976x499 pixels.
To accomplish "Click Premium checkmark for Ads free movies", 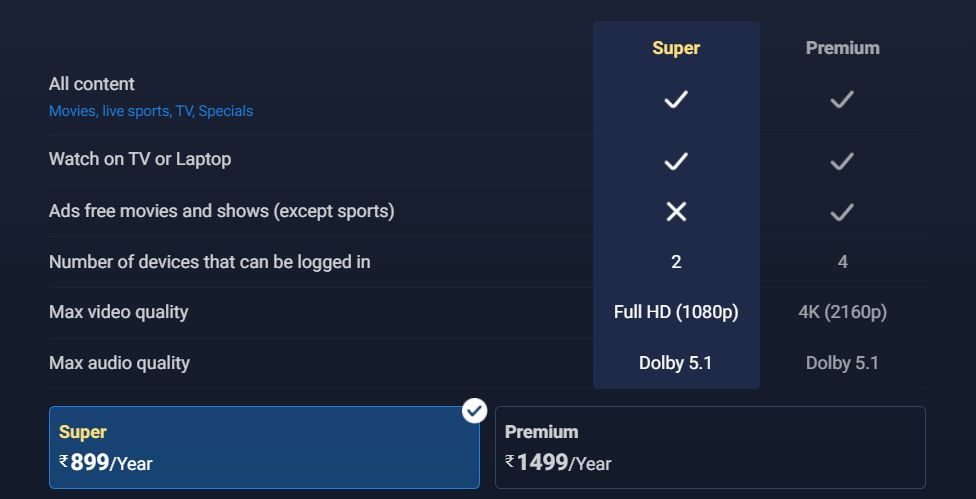I will pos(842,212).
